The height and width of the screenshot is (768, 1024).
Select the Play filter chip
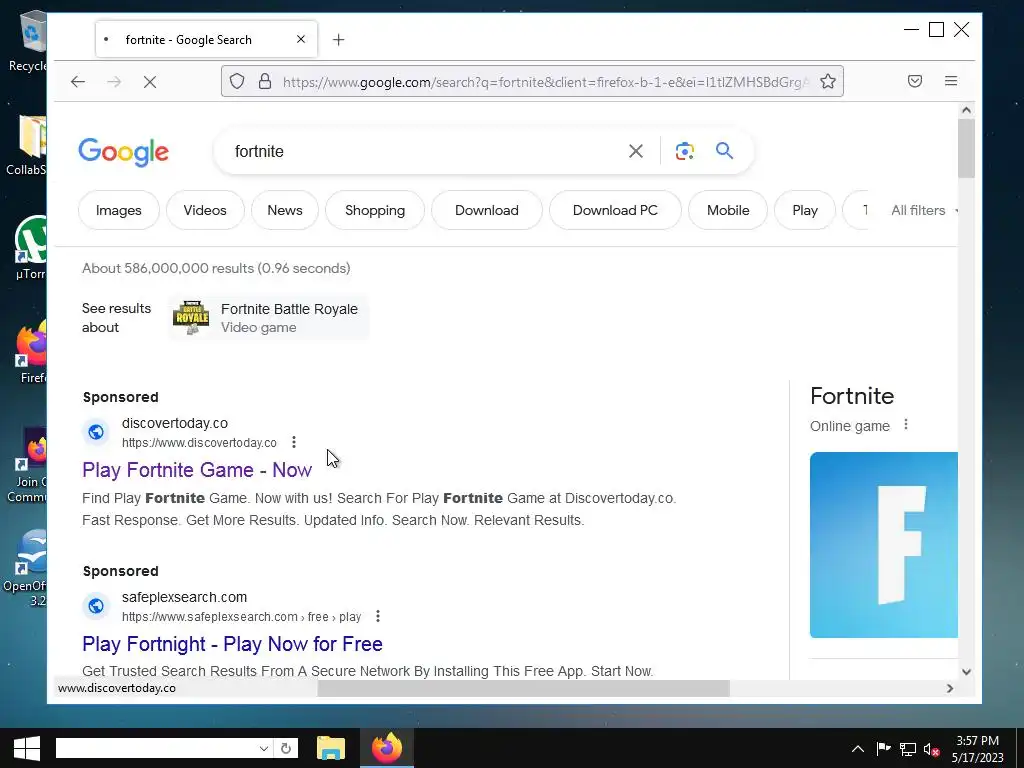pyautogui.click(x=805, y=210)
